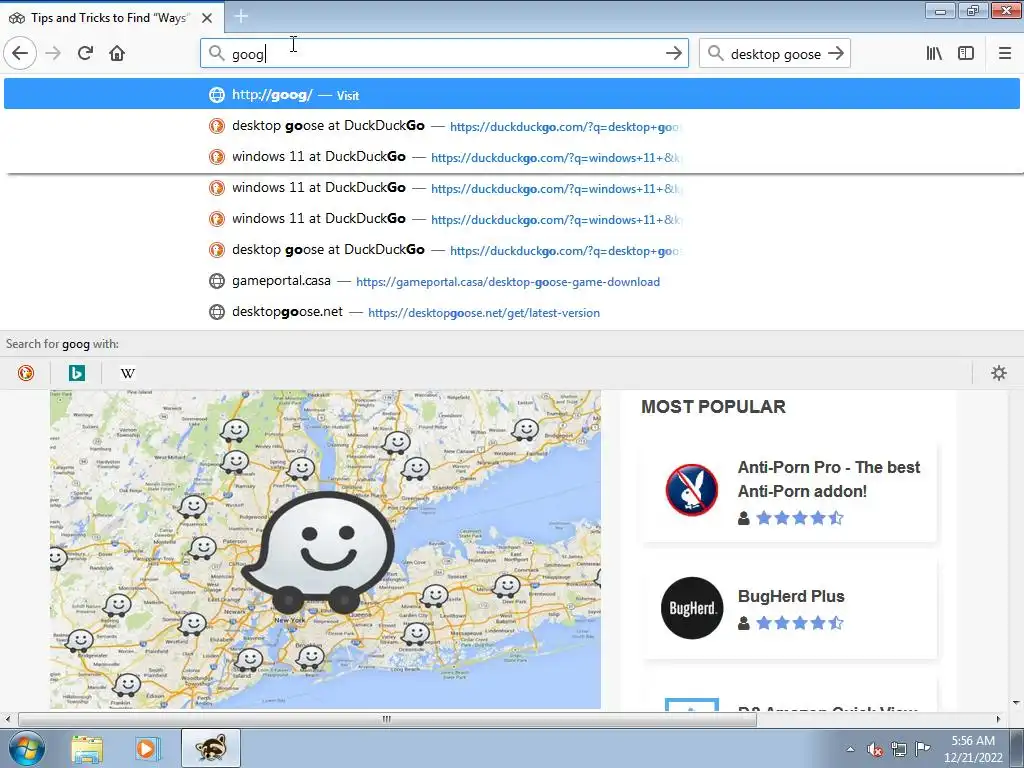This screenshot has height=768, width=1024.
Task: Click the BugHerd round black logo
Action: coord(692,608)
